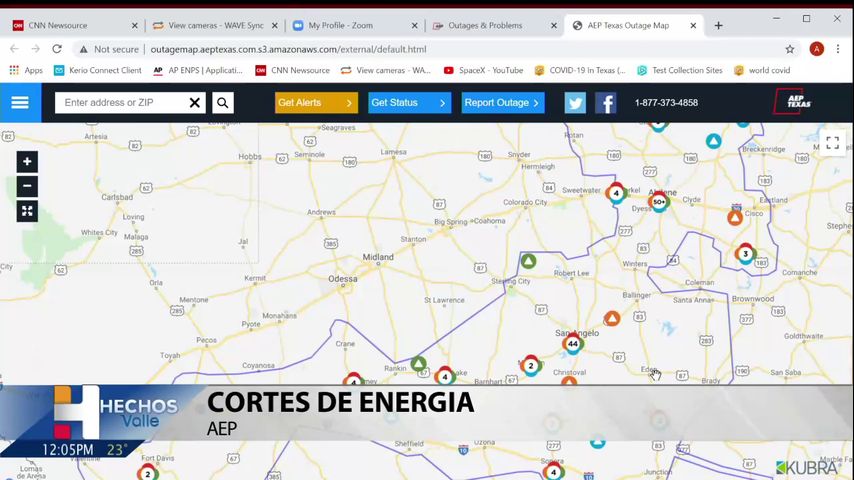This screenshot has width=854, height=480.
Task: Zoom out on the outage map
Action: pos(27,186)
